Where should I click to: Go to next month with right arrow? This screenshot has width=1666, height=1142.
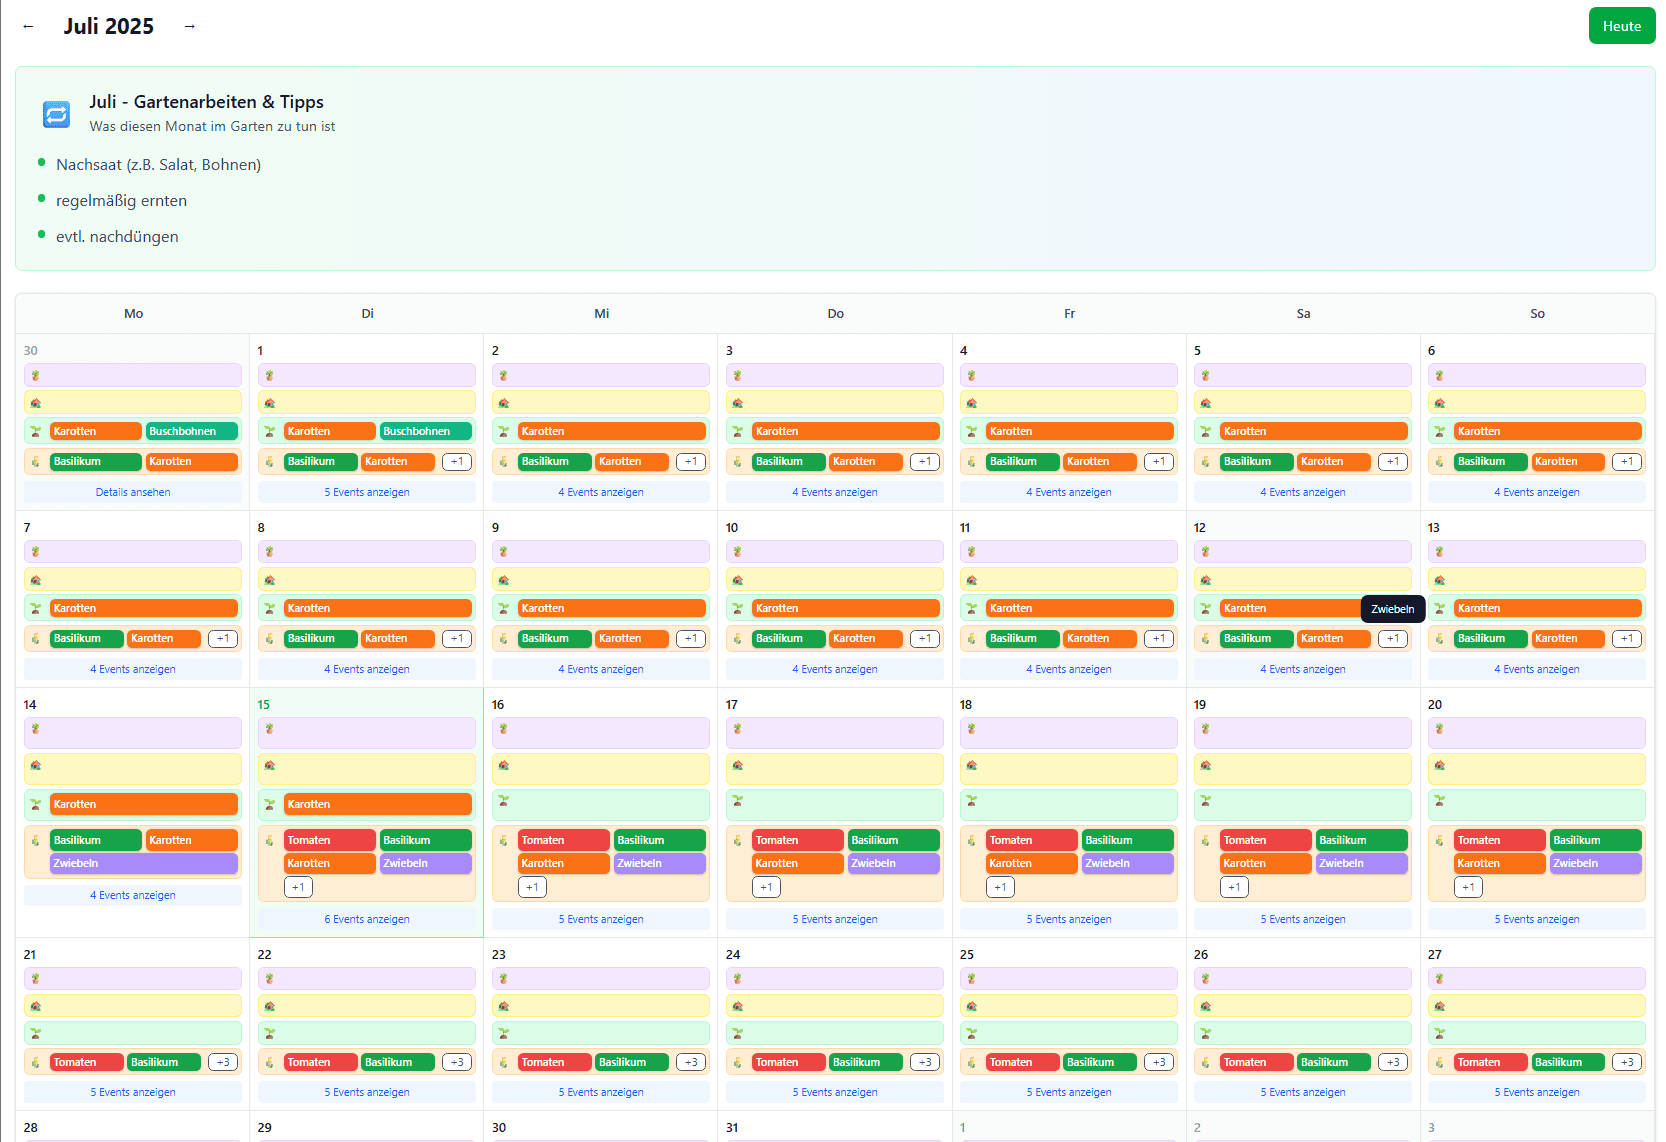(x=189, y=27)
